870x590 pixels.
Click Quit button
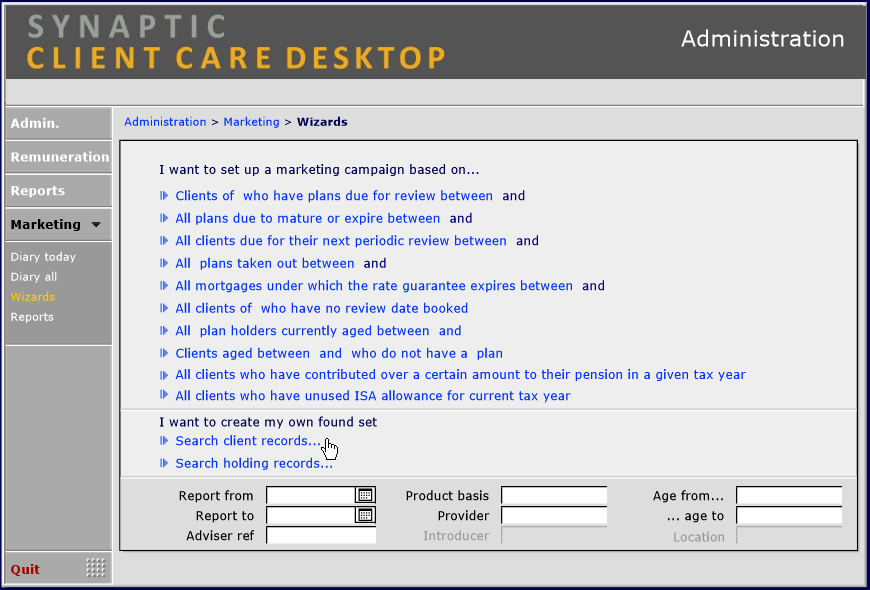25,569
